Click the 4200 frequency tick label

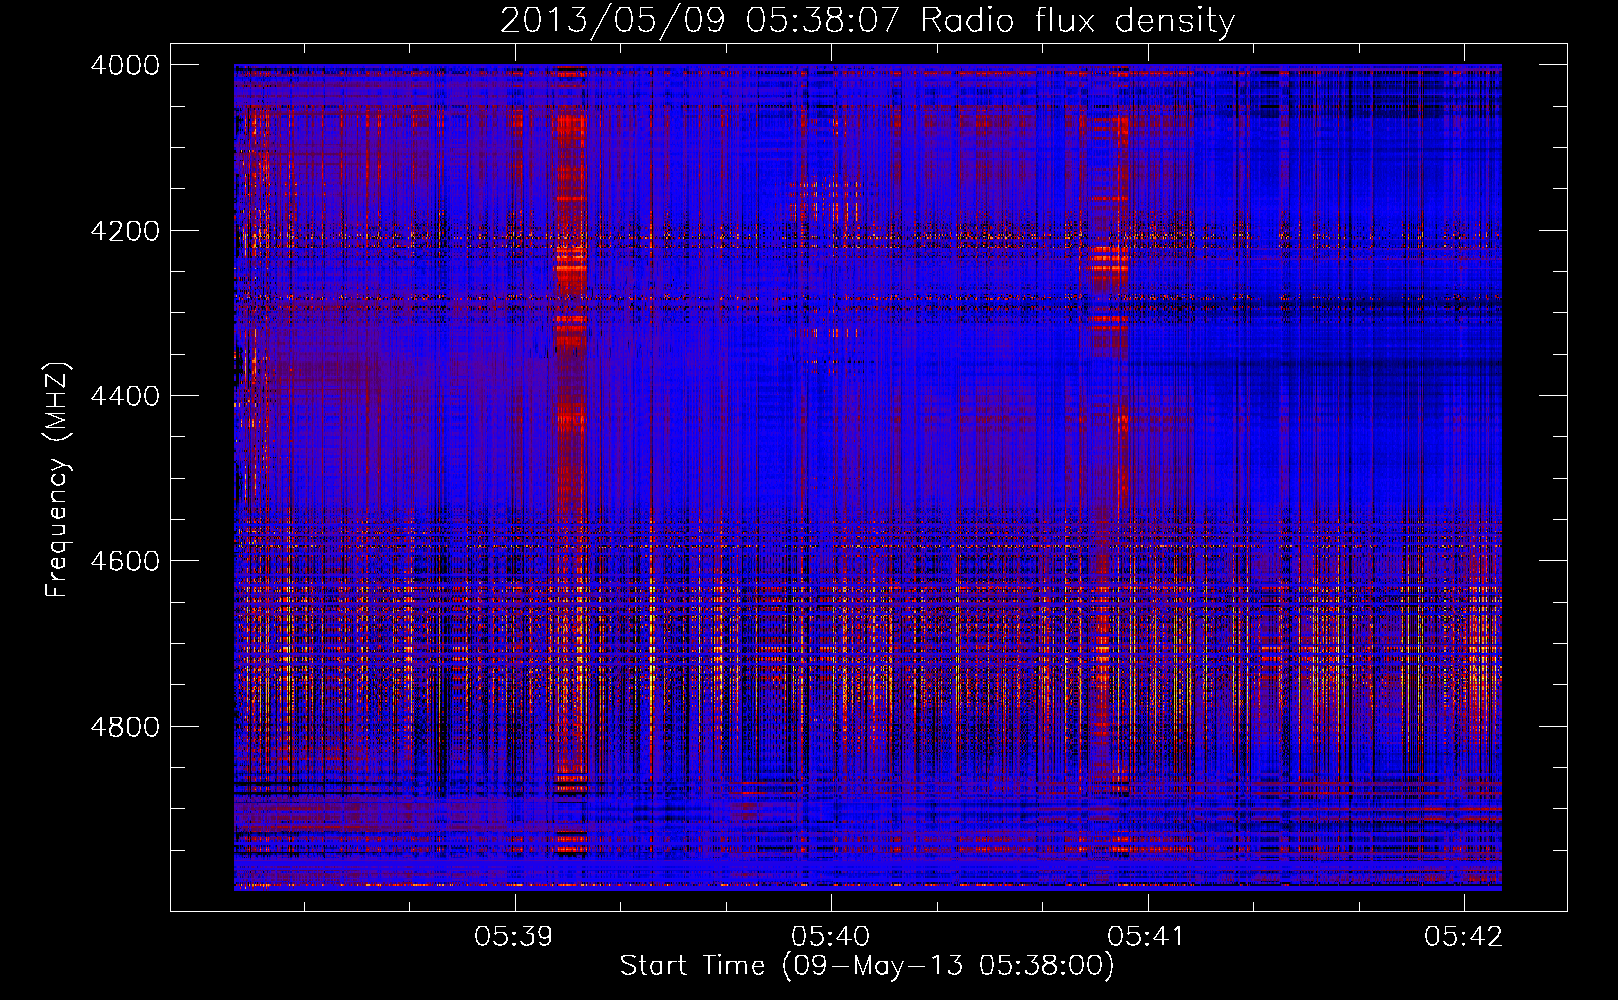click(125, 231)
